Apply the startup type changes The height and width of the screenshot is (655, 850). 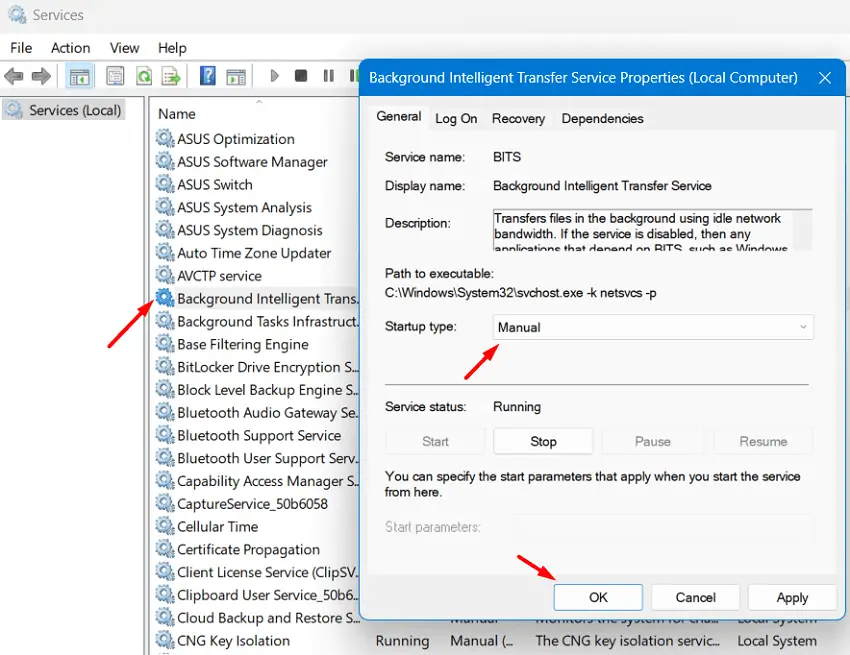[792, 597]
